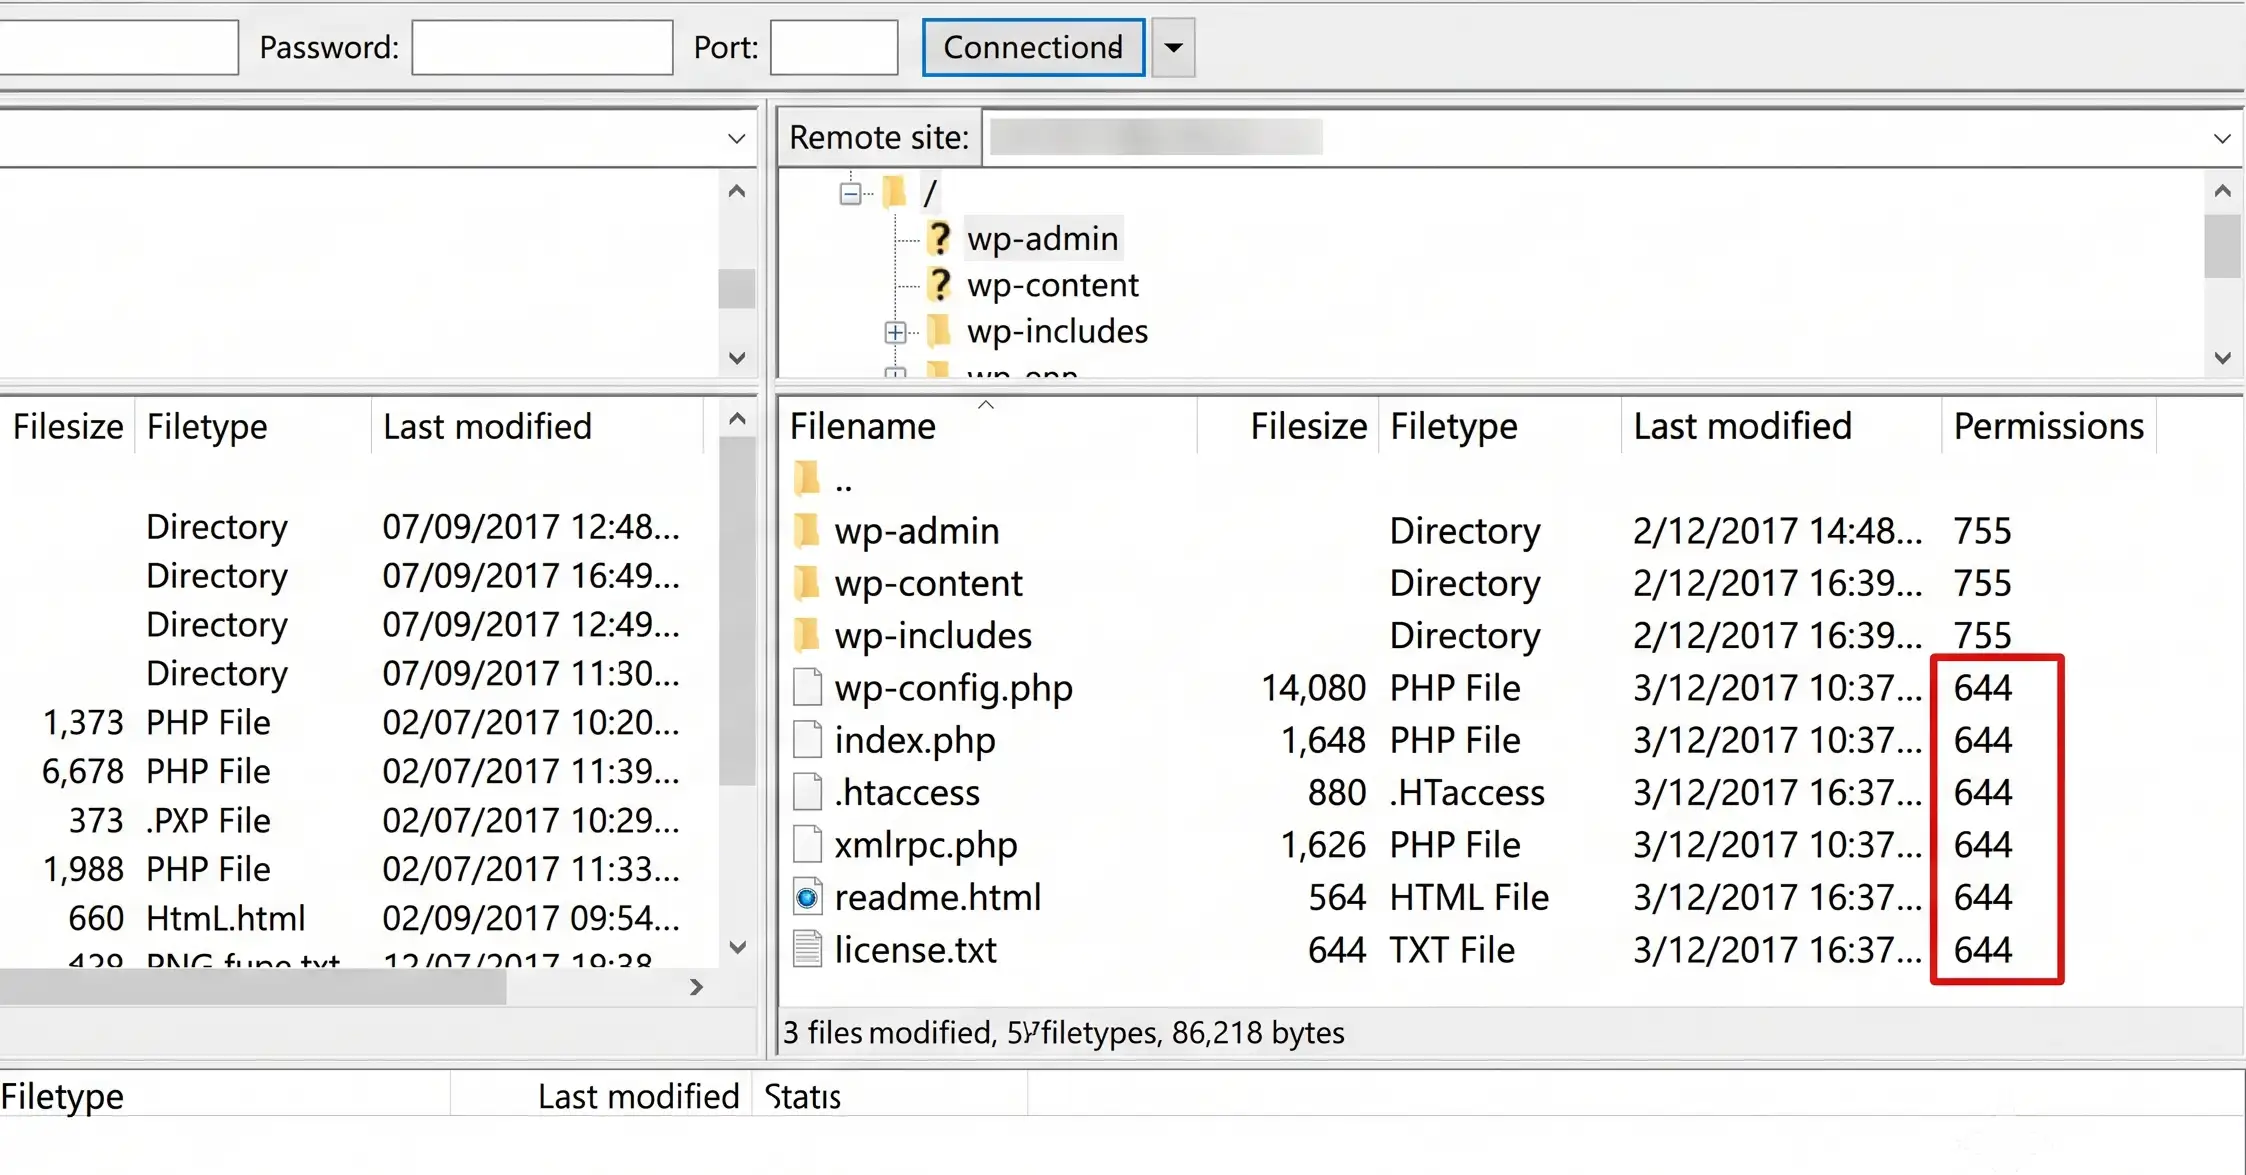This screenshot has height=1175, width=2246.
Task: Select the readme.html filename
Action: coord(938,897)
